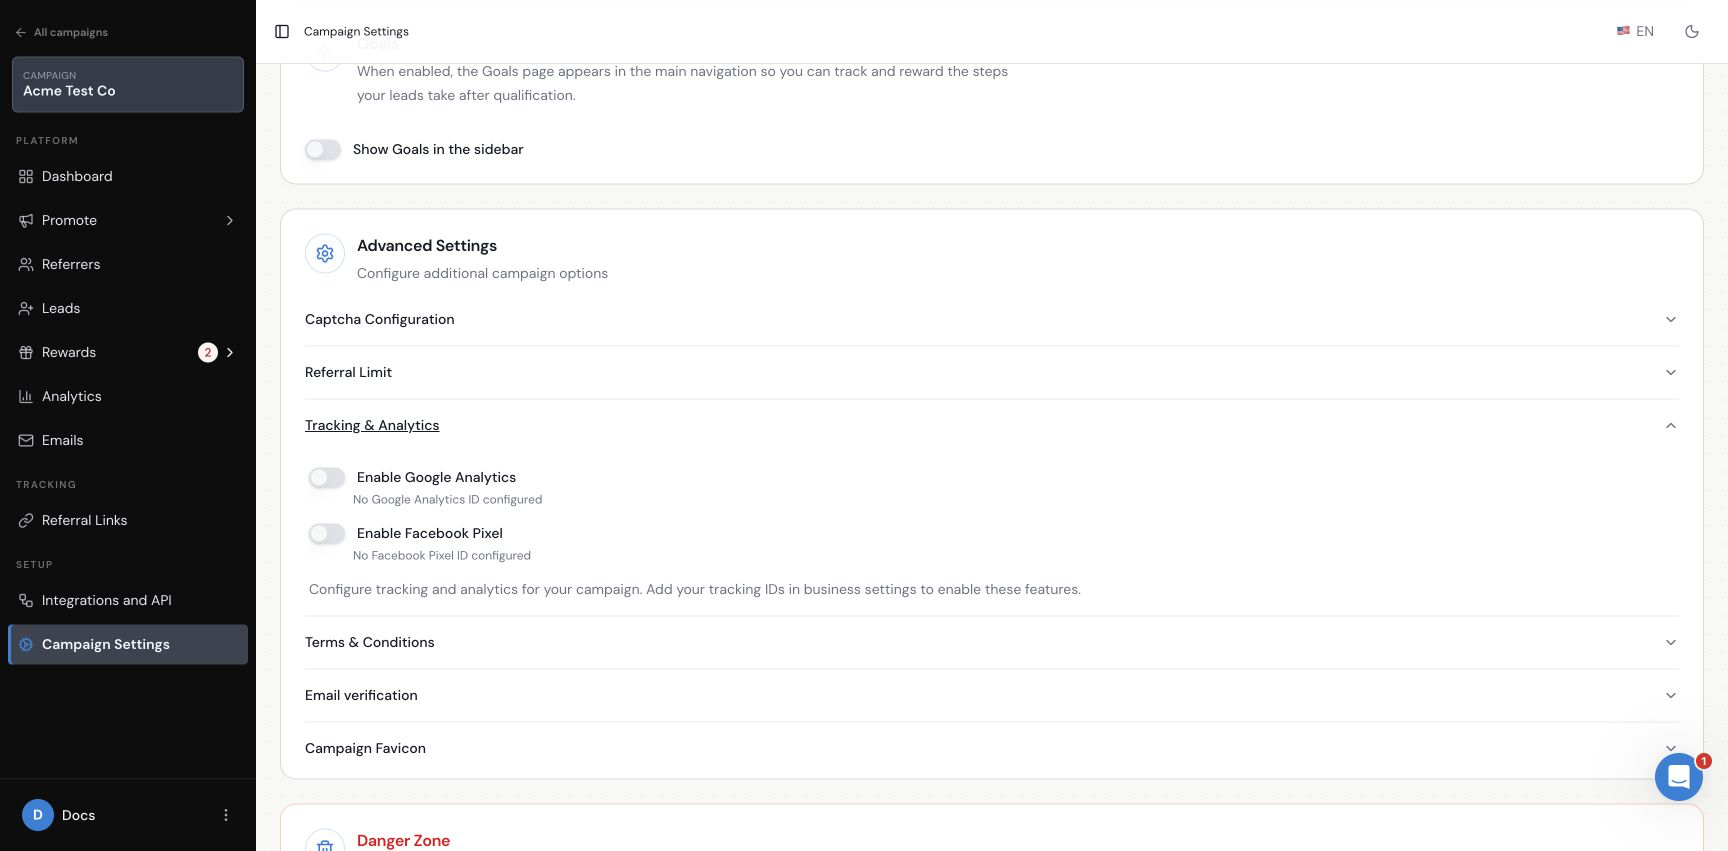This screenshot has width=1728, height=851.
Task: Click the Promote megaphone icon
Action: coord(26,221)
